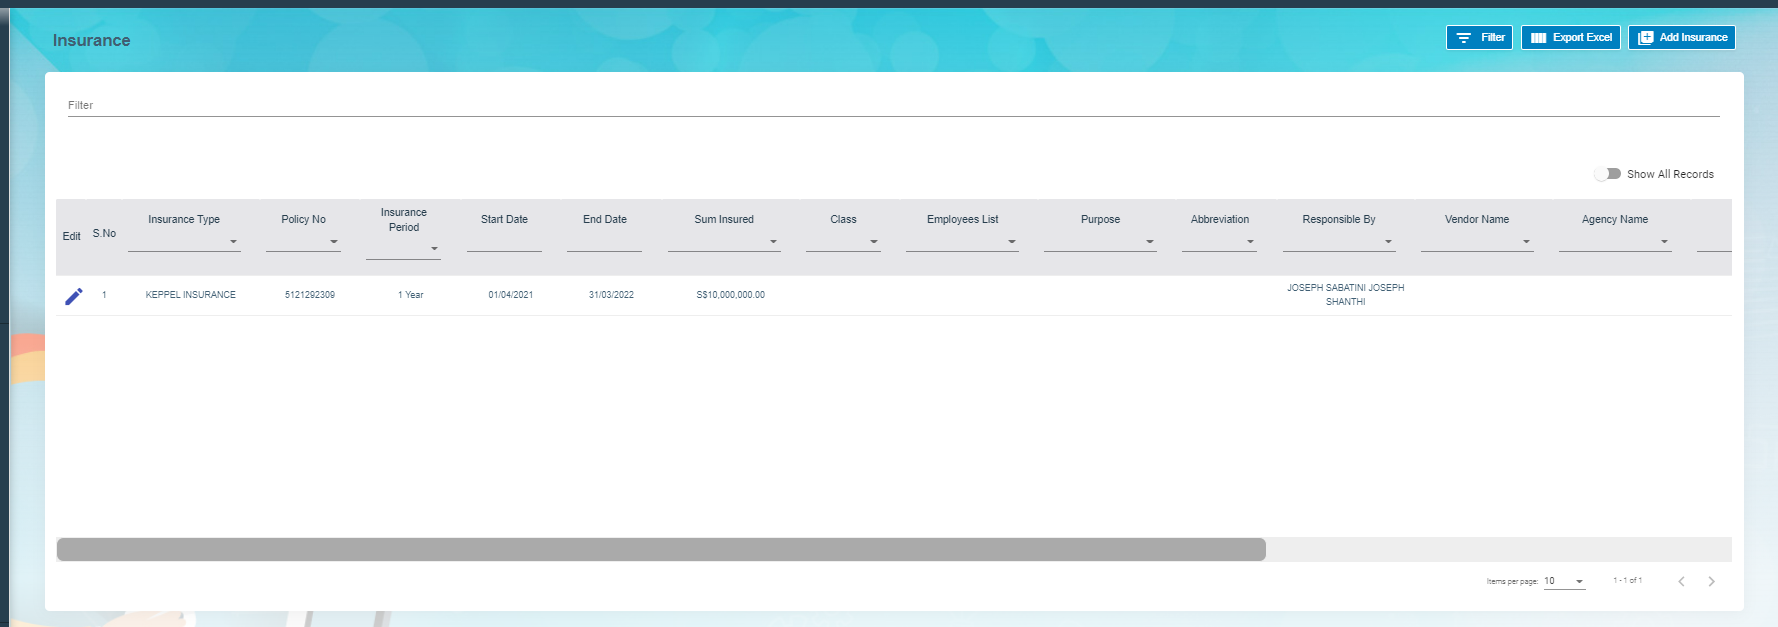
Task: Click the Start Date filter field
Action: [x=504, y=241]
